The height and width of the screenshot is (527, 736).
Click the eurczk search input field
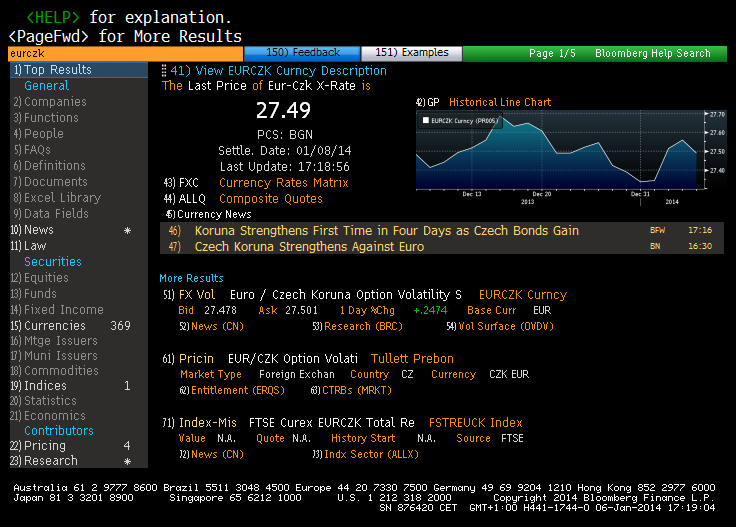pyautogui.click(x=125, y=53)
